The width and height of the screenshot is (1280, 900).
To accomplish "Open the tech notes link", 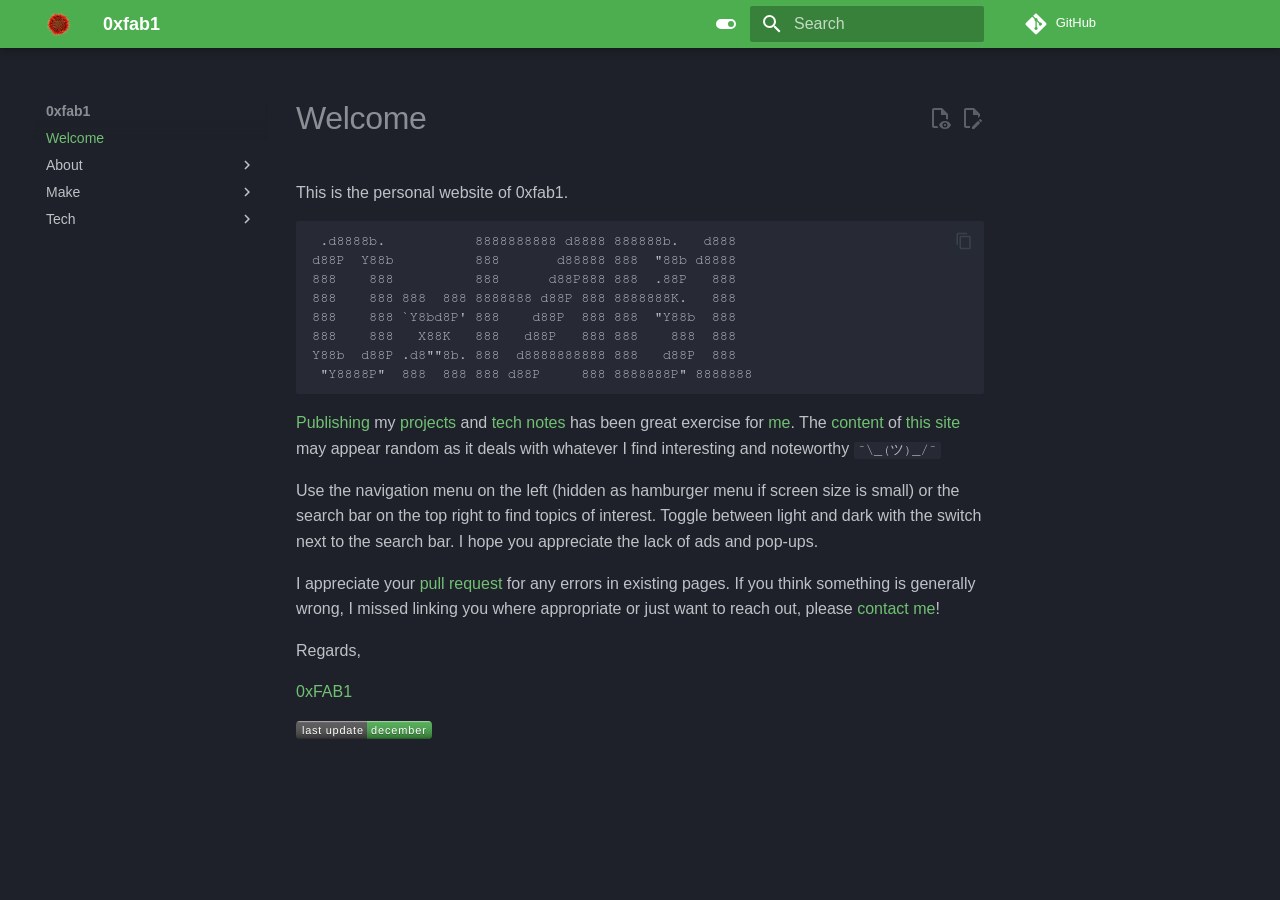I will [528, 423].
